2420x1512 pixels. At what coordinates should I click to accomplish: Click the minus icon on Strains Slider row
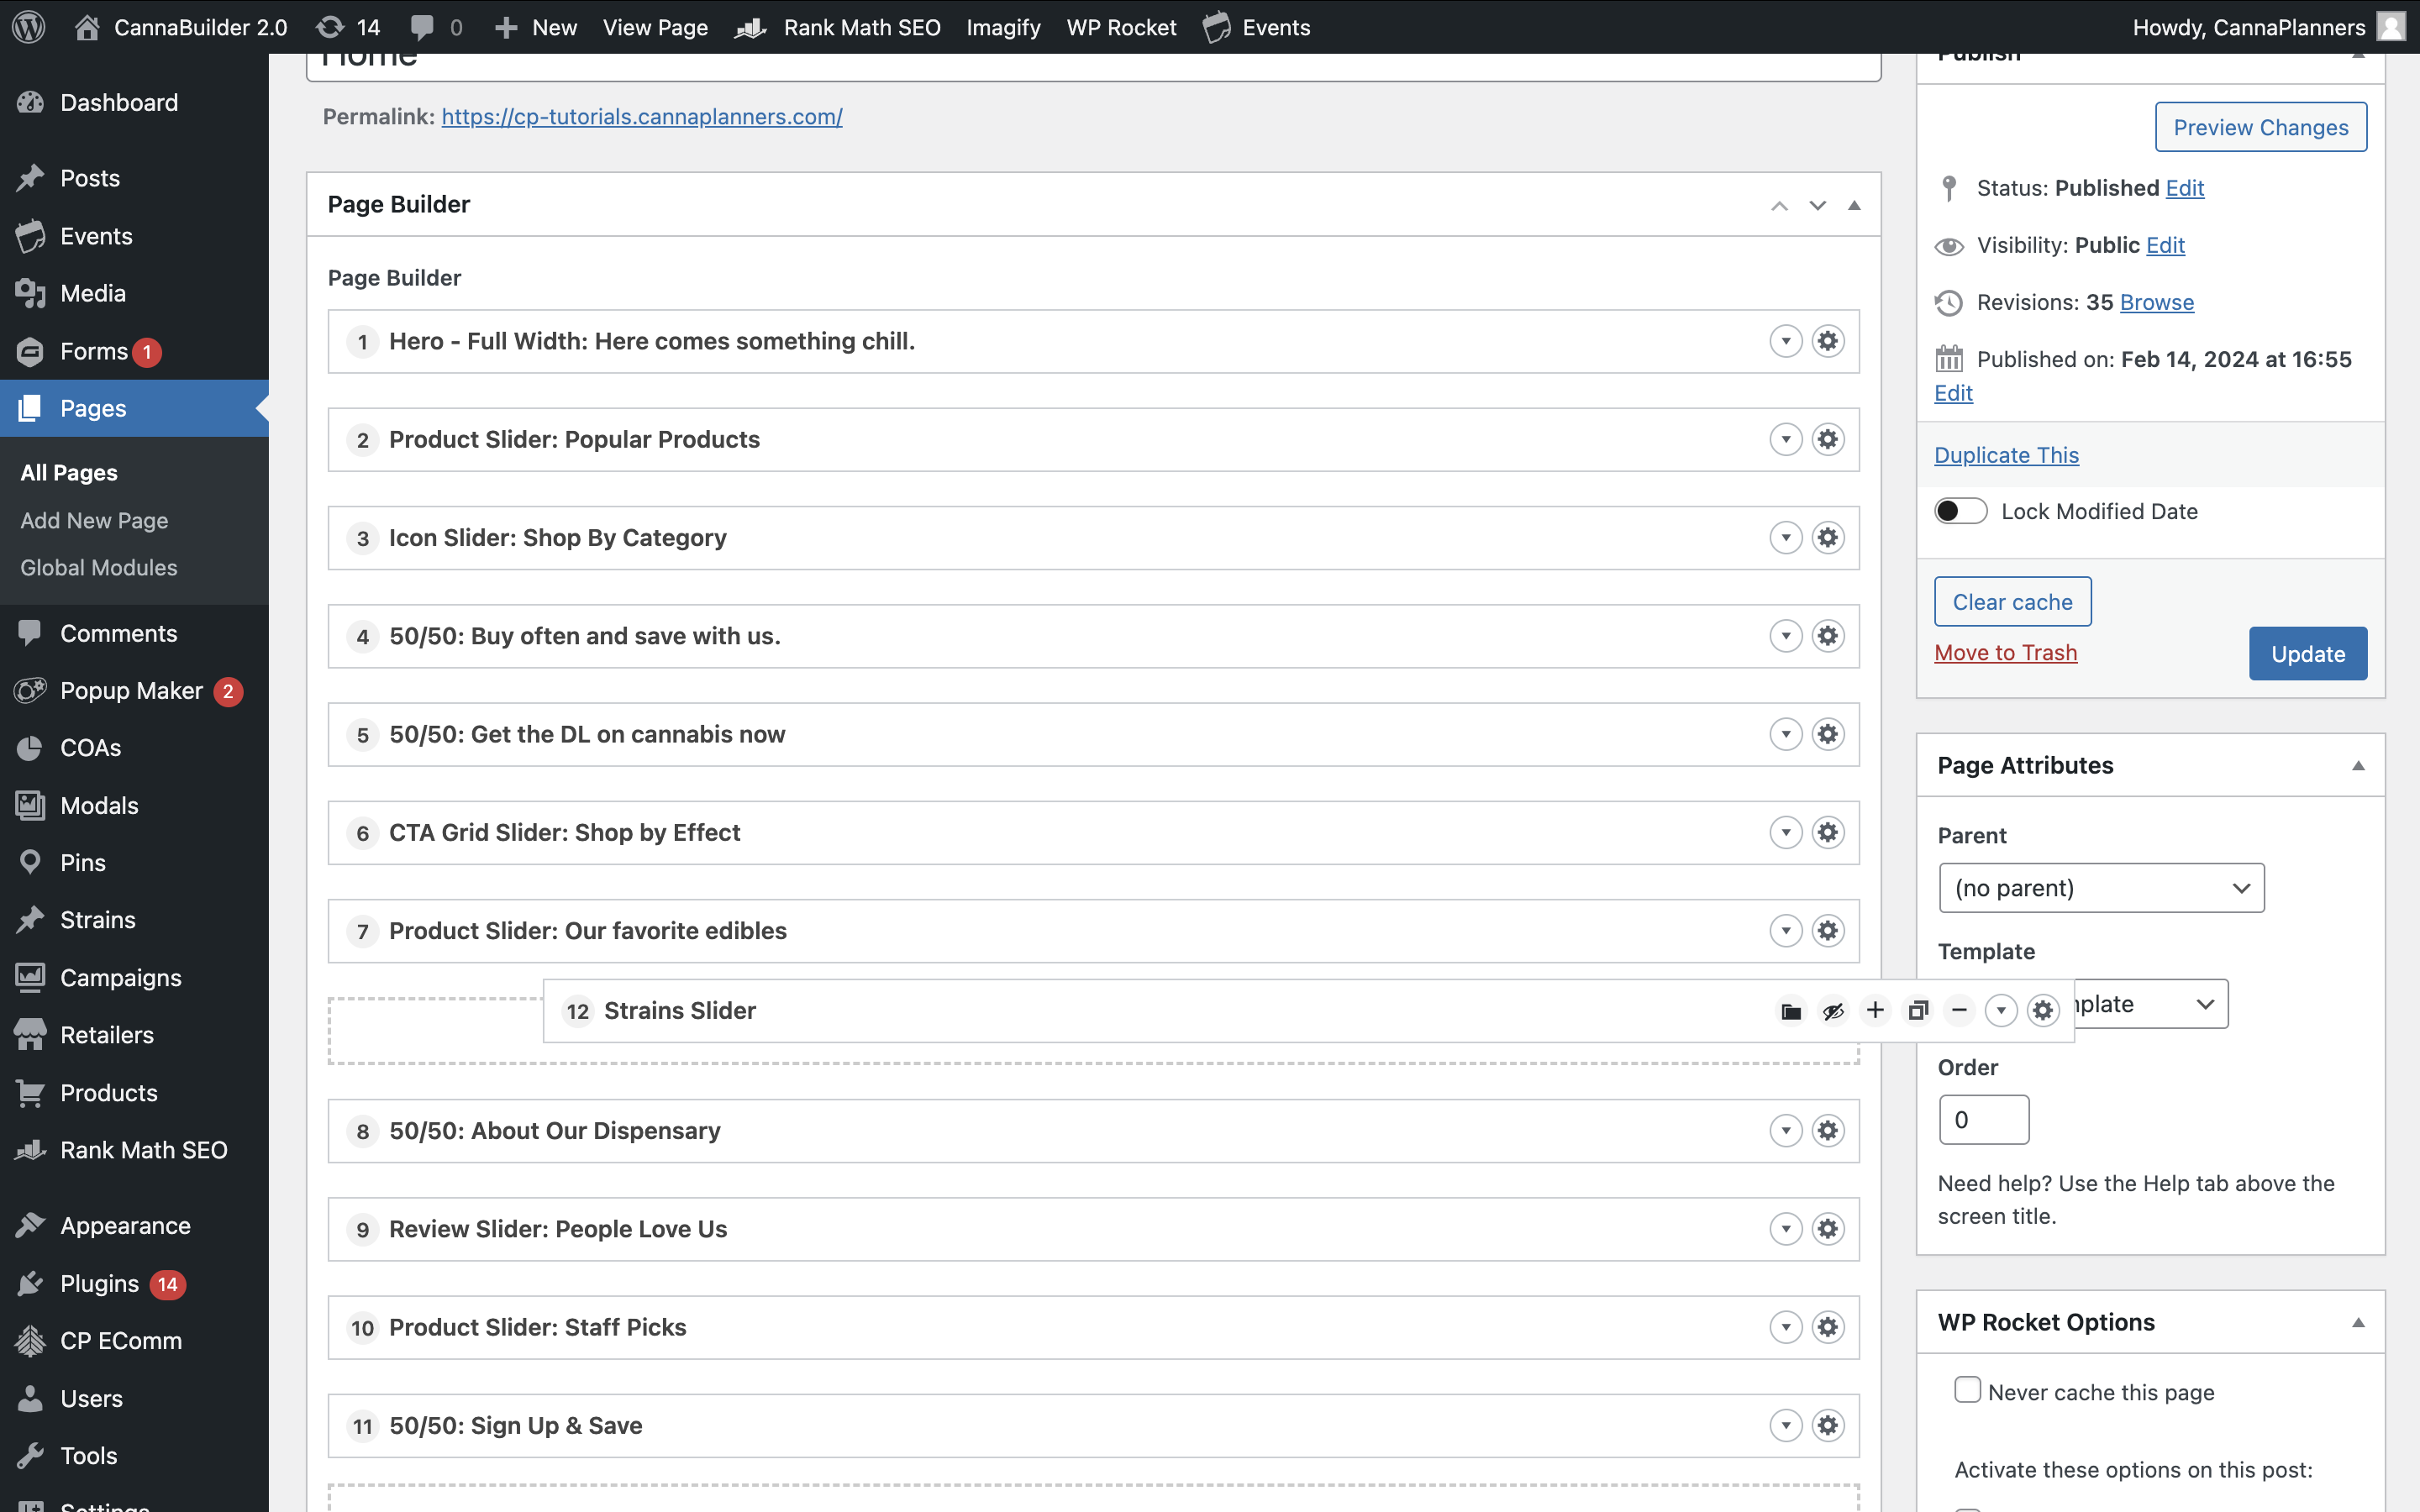[x=1959, y=1011]
